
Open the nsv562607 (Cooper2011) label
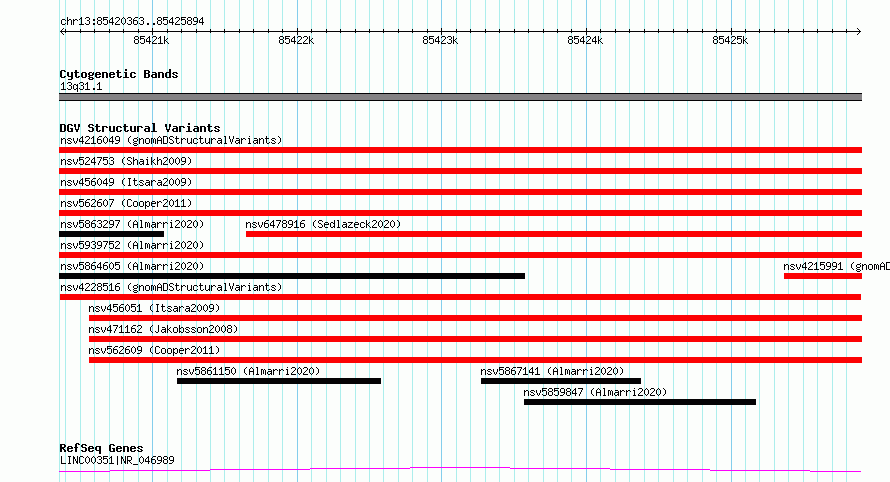click(126, 203)
